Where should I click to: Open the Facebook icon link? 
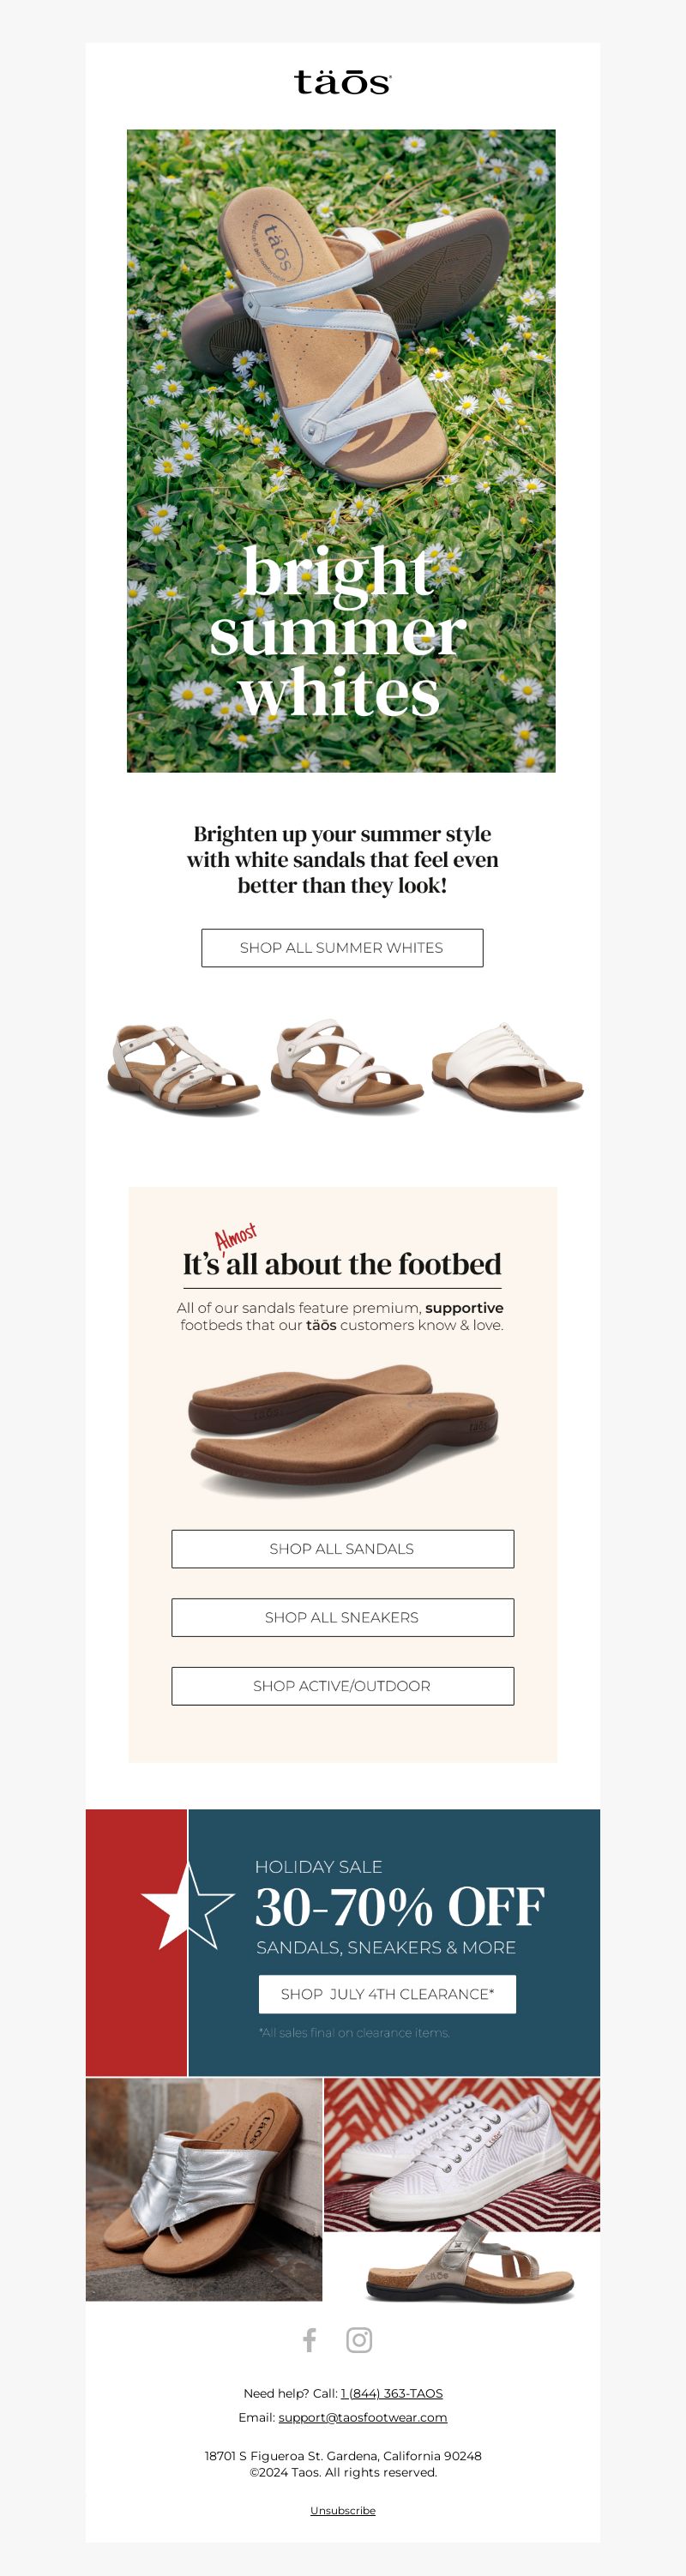[310, 2339]
